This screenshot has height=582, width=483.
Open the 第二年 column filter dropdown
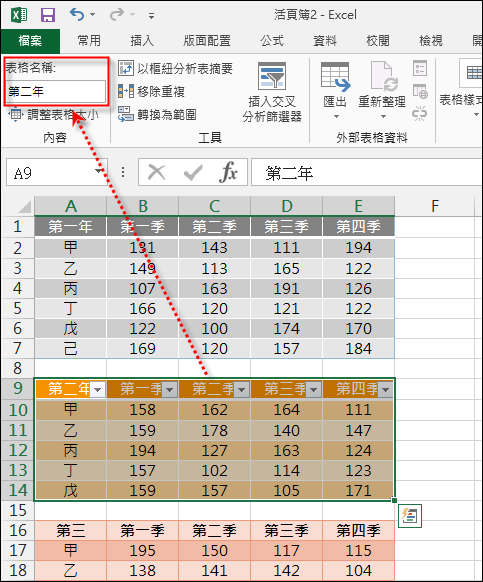[98, 390]
